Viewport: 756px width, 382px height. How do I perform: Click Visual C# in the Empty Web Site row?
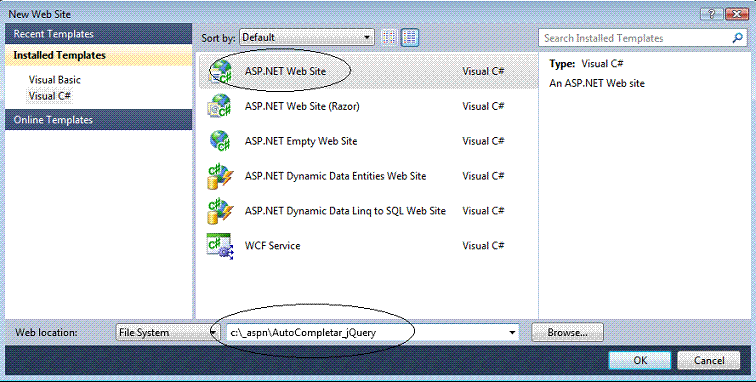pyautogui.click(x=483, y=141)
